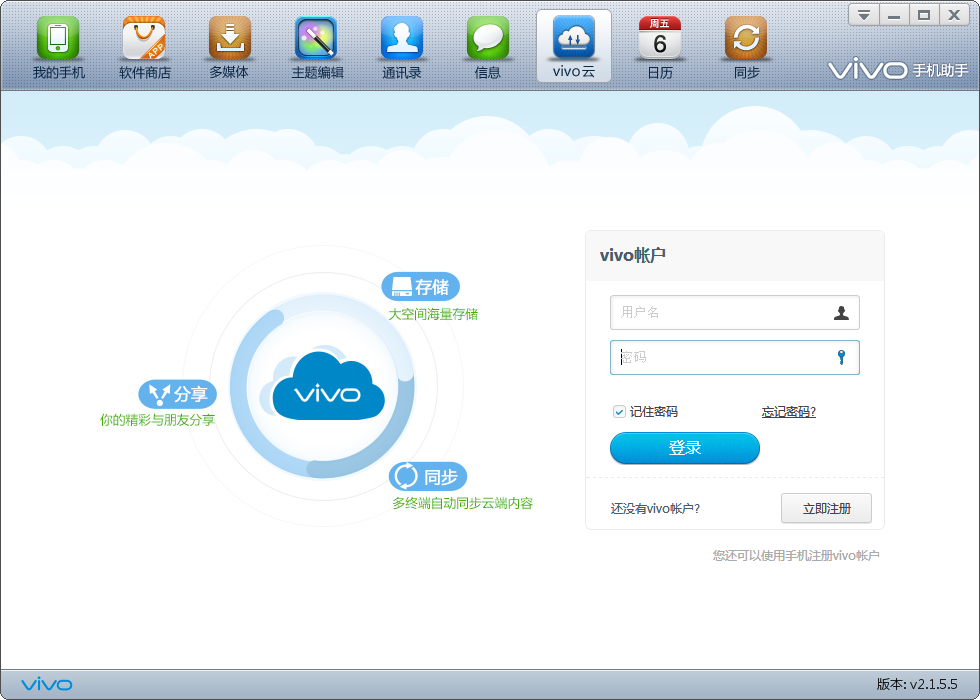The image size is (980, 700).
Task: Click the user silhouette icon in username field
Action: pos(841,312)
